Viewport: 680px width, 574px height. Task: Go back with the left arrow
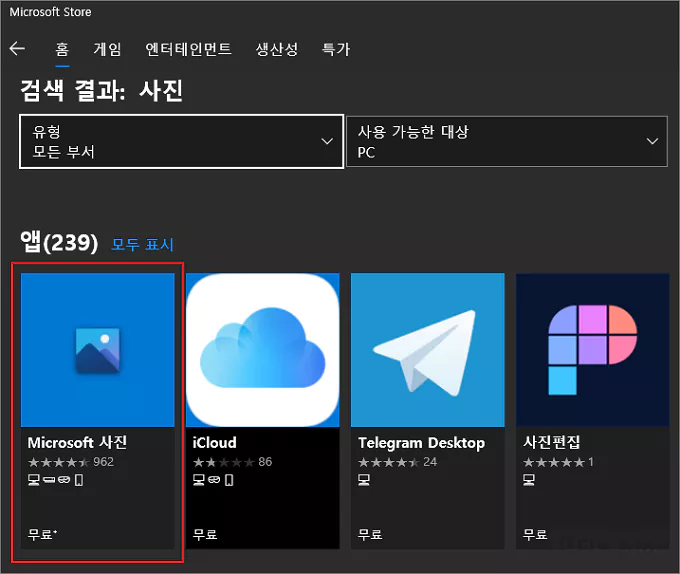17,49
